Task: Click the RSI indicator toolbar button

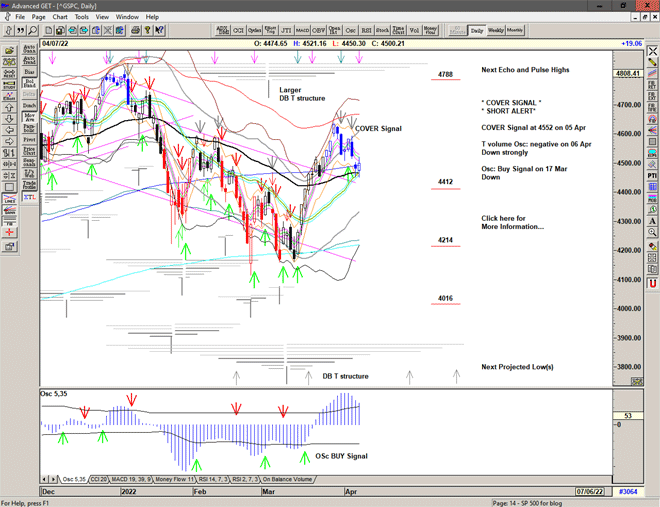Action: [x=365, y=31]
